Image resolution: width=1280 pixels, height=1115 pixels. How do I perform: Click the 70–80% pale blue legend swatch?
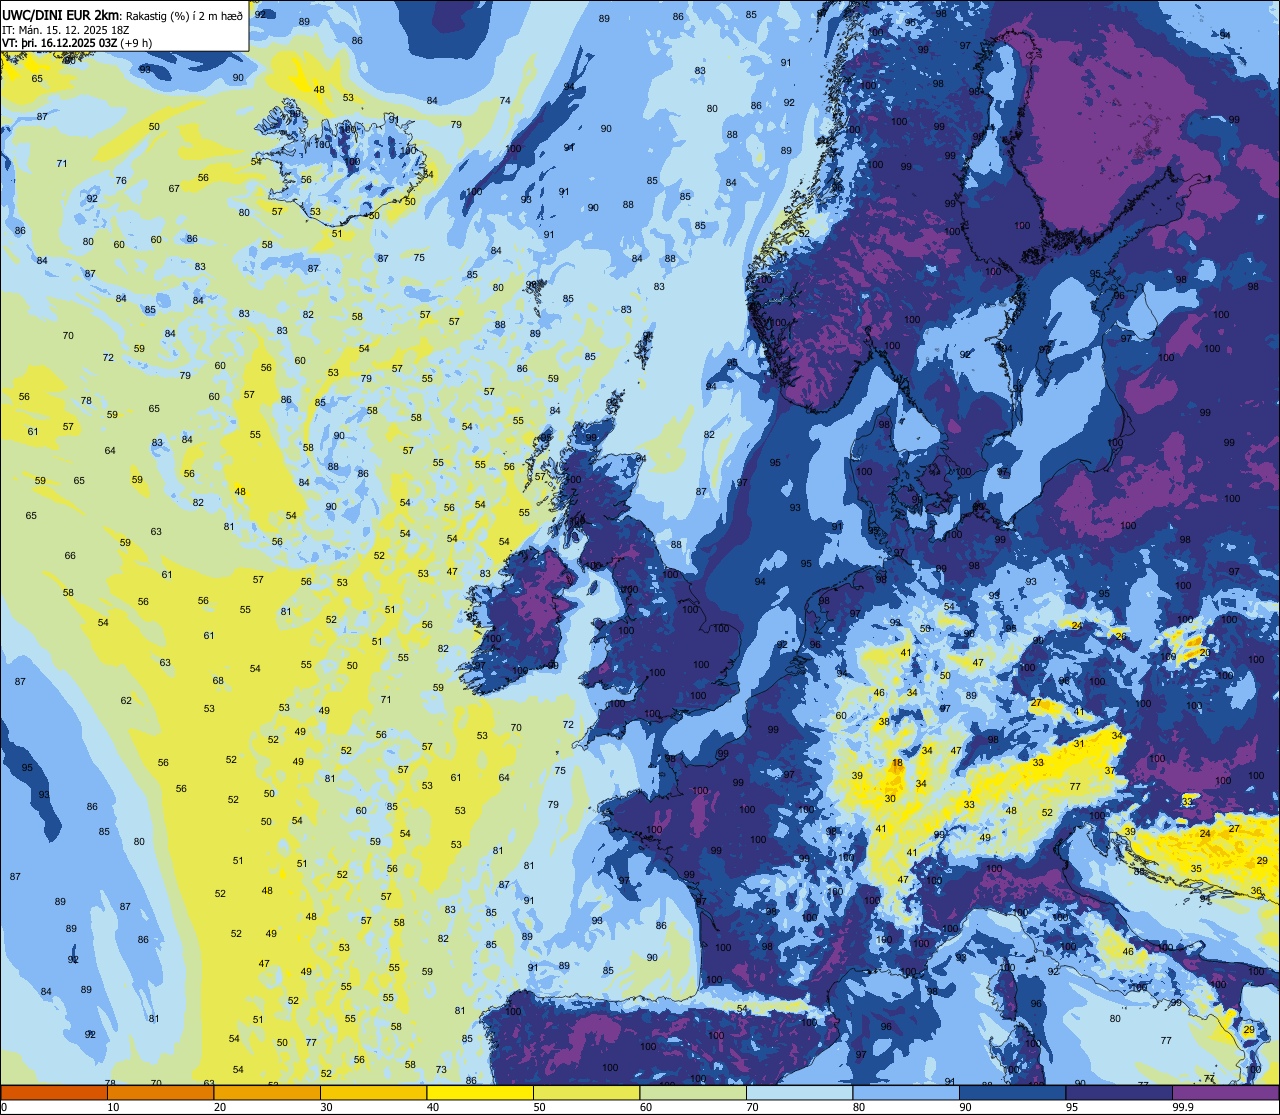[800, 1093]
